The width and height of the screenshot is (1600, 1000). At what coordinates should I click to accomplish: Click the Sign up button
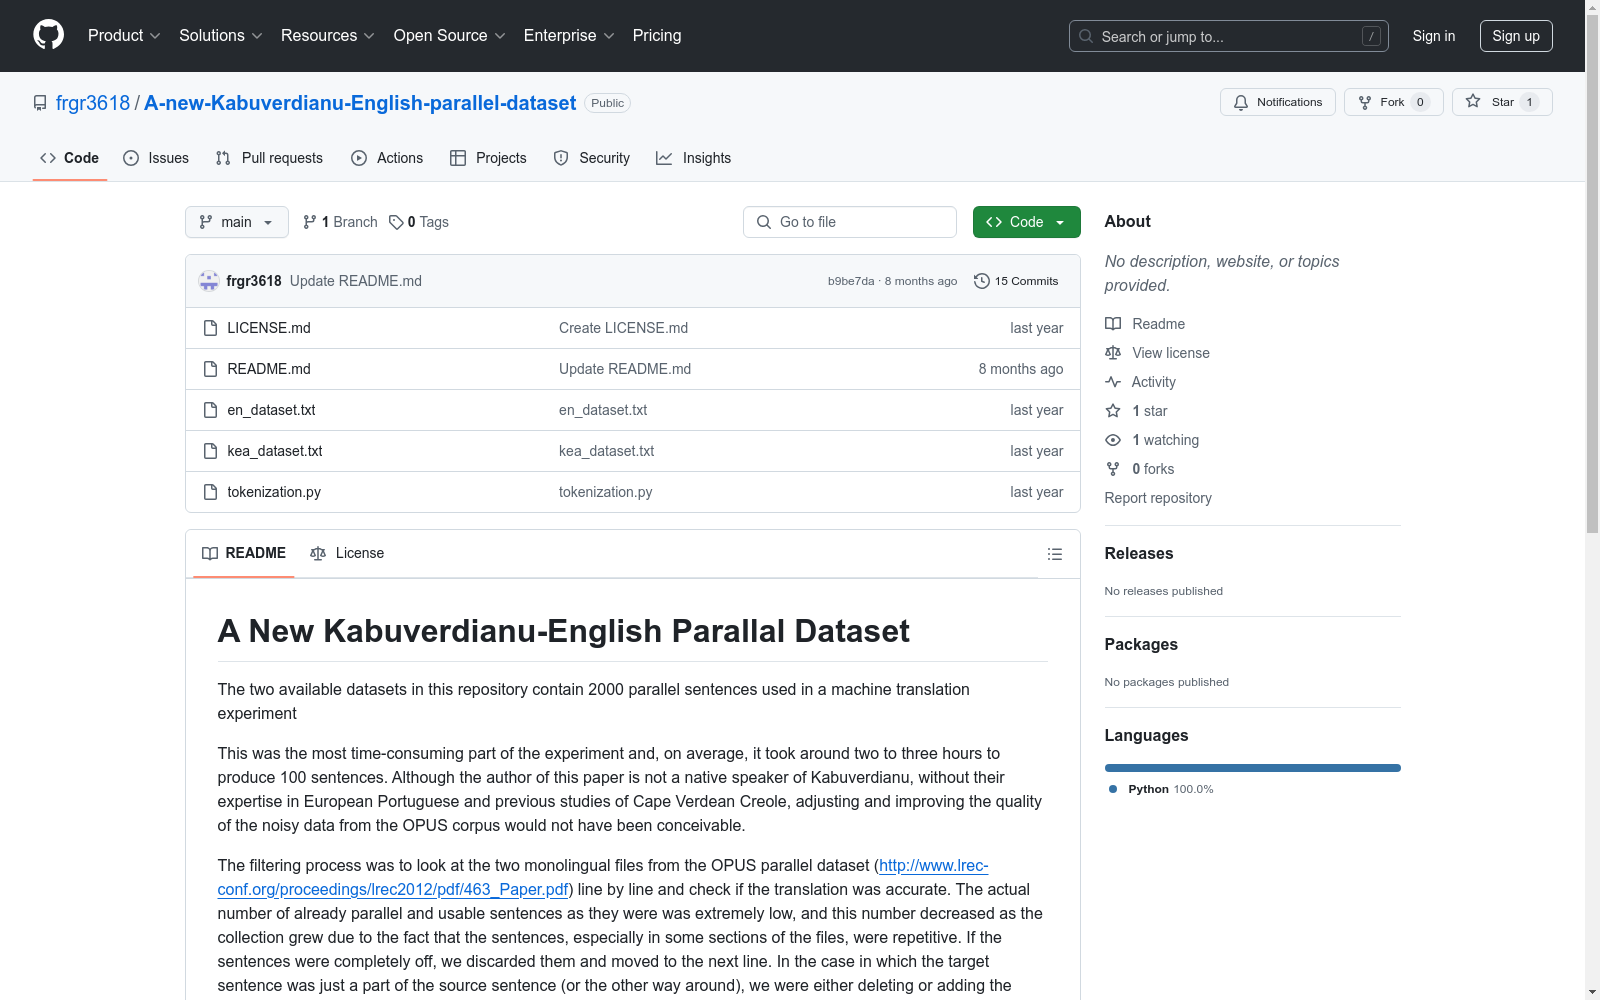click(1516, 36)
